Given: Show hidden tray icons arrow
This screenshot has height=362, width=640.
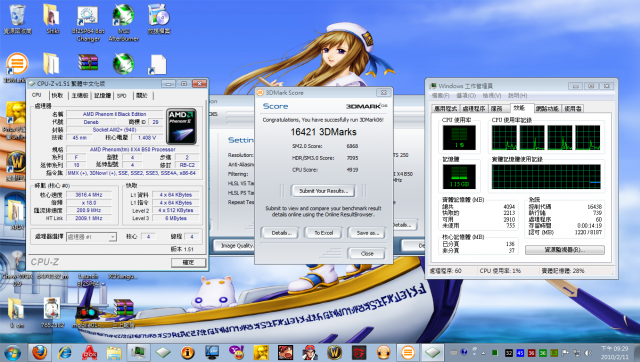Looking at the screenshot, I should tap(484, 353).
